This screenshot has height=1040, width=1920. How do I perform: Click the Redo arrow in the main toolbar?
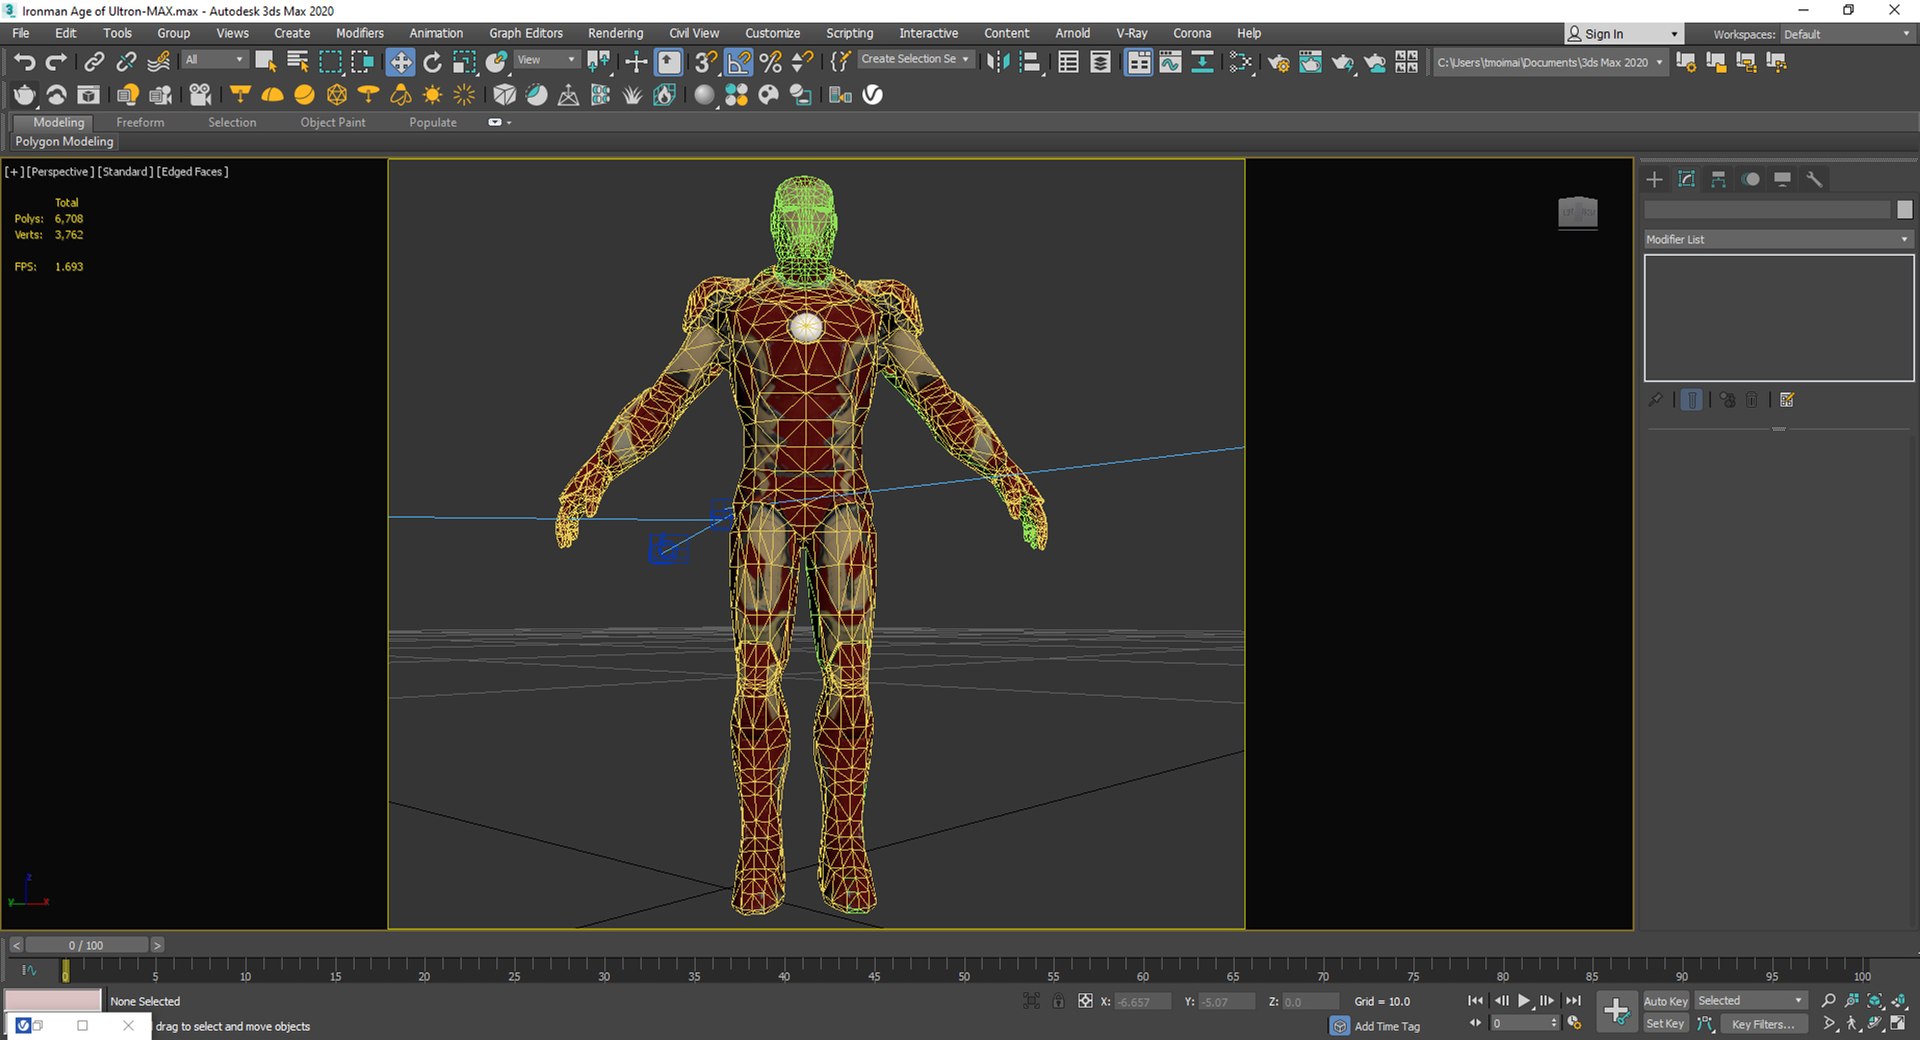tap(57, 62)
